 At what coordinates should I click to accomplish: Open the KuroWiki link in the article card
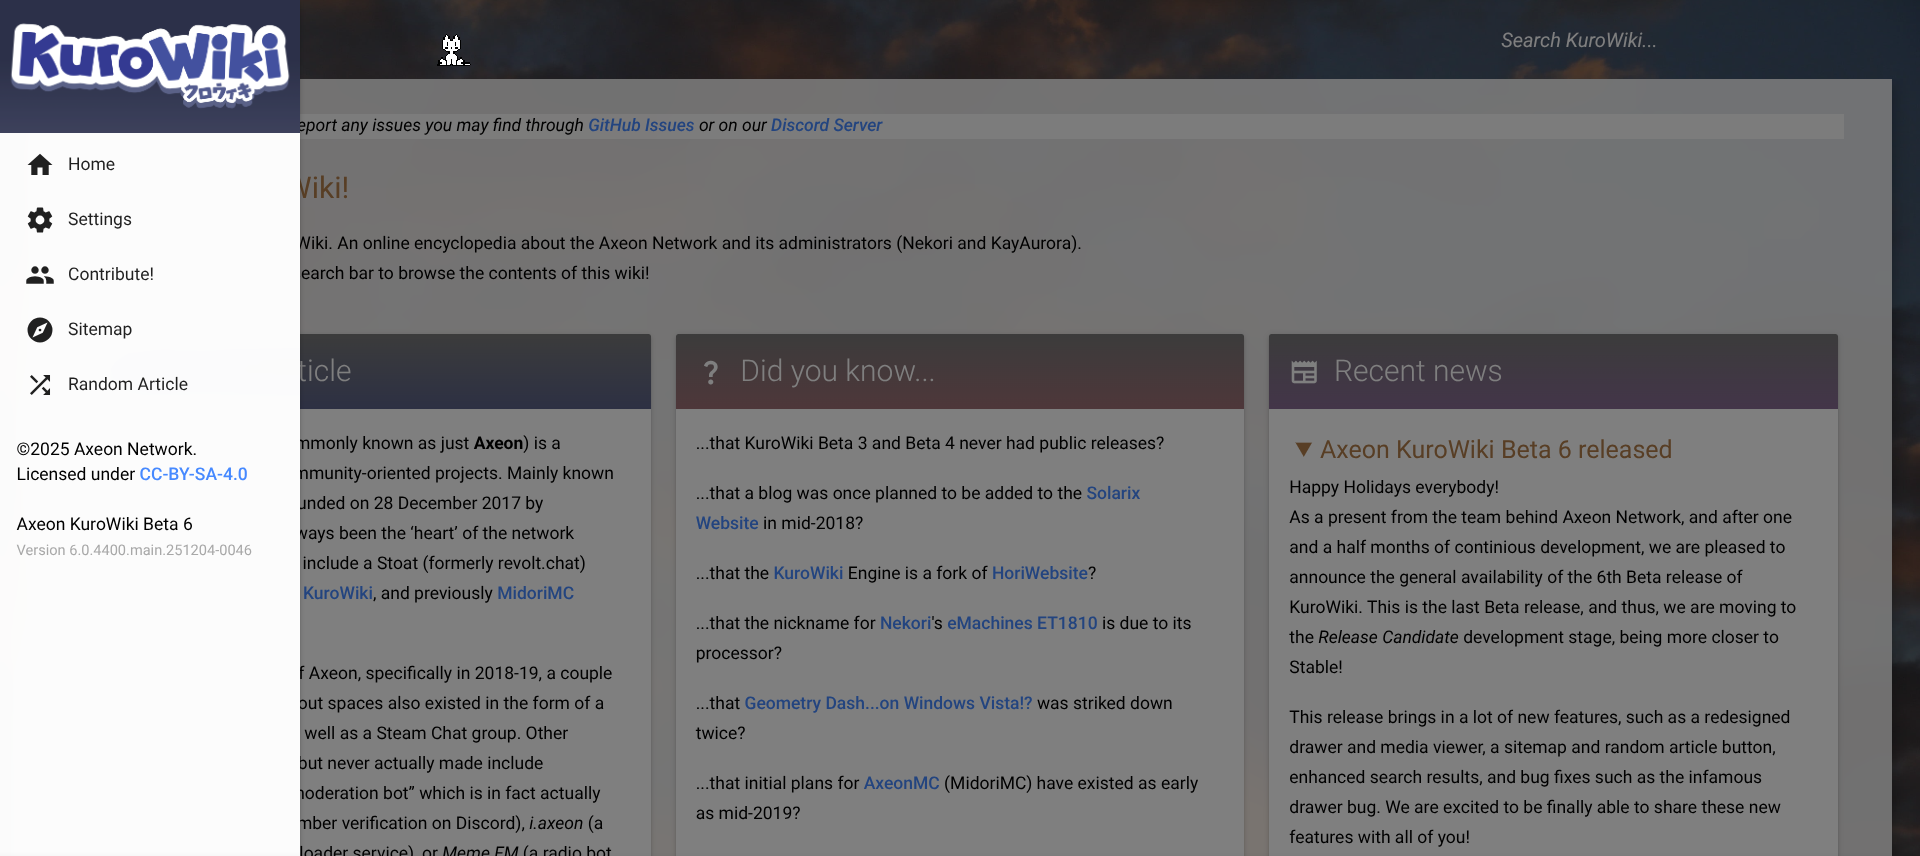click(338, 593)
